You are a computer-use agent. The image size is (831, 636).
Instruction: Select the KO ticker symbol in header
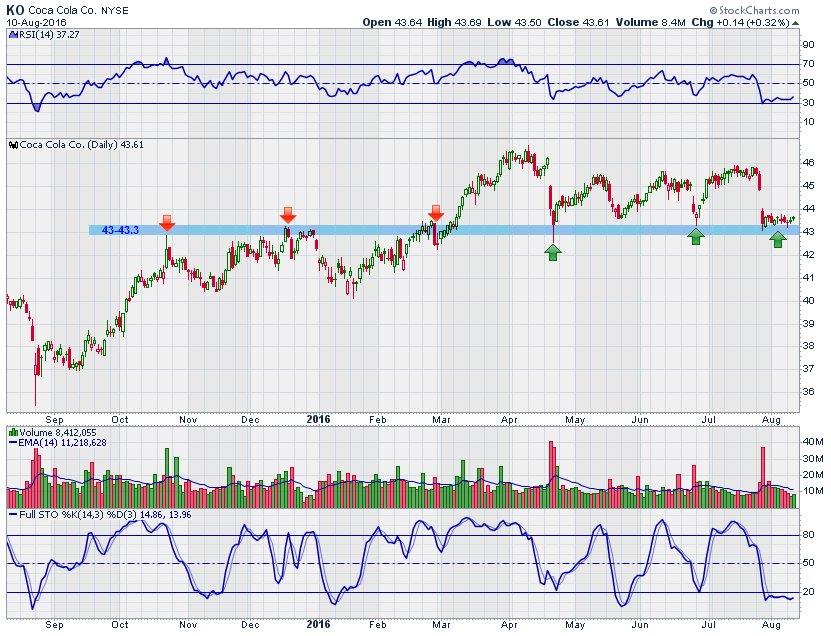coord(15,10)
